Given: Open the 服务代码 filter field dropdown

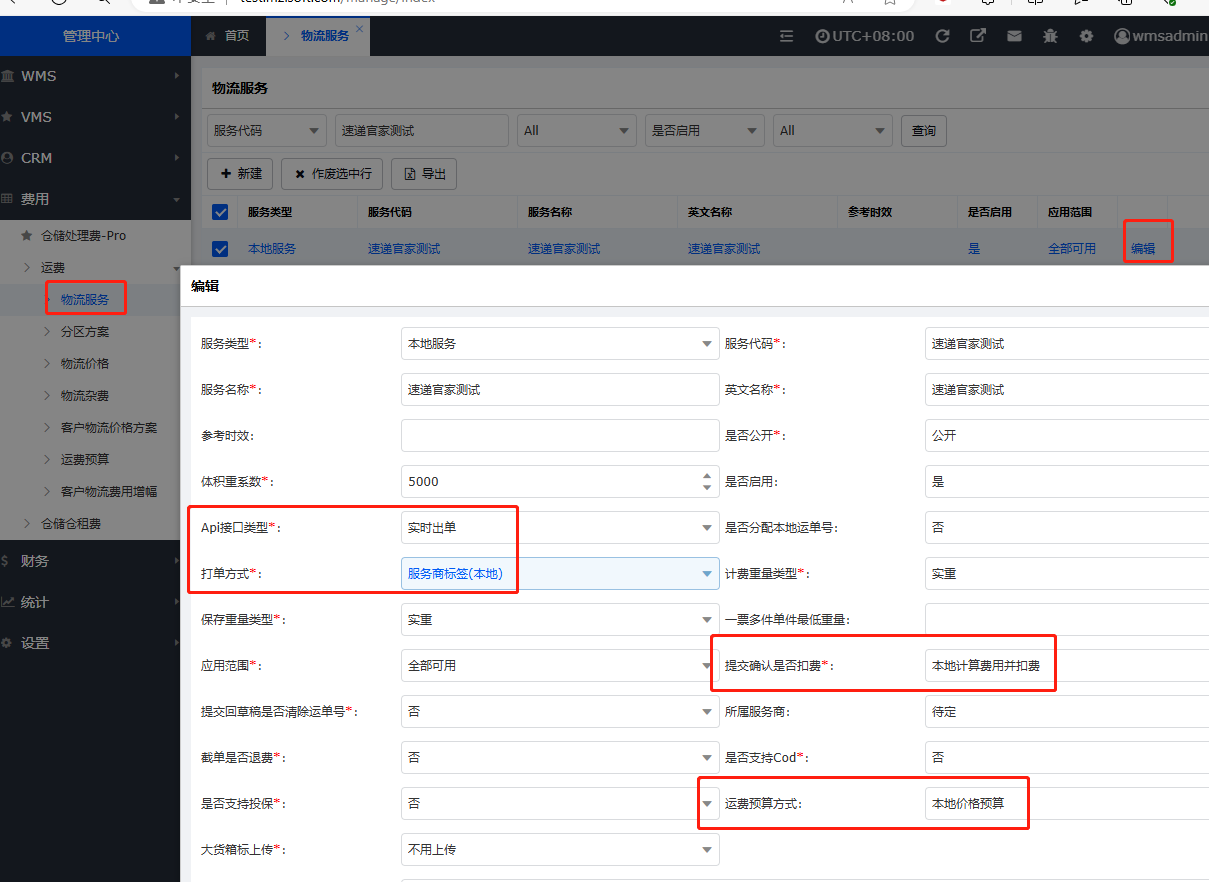Looking at the screenshot, I should tap(267, 130).
